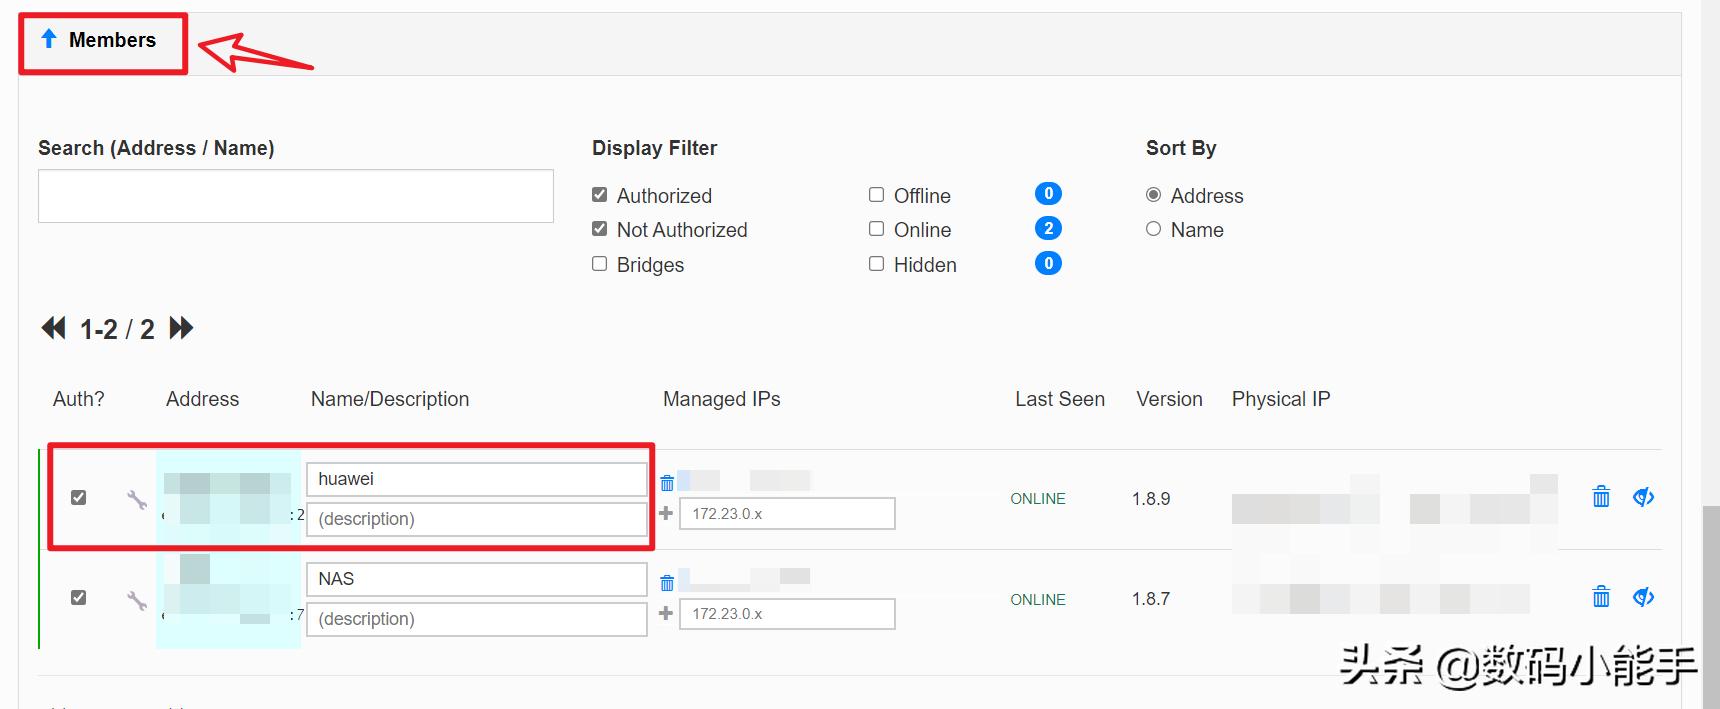Image resolution: width=1720 pixels, height=709 pixels.
Task: Hide the NAS member with eye icon
Action: pyautogui.click(x=1643, y=597)
